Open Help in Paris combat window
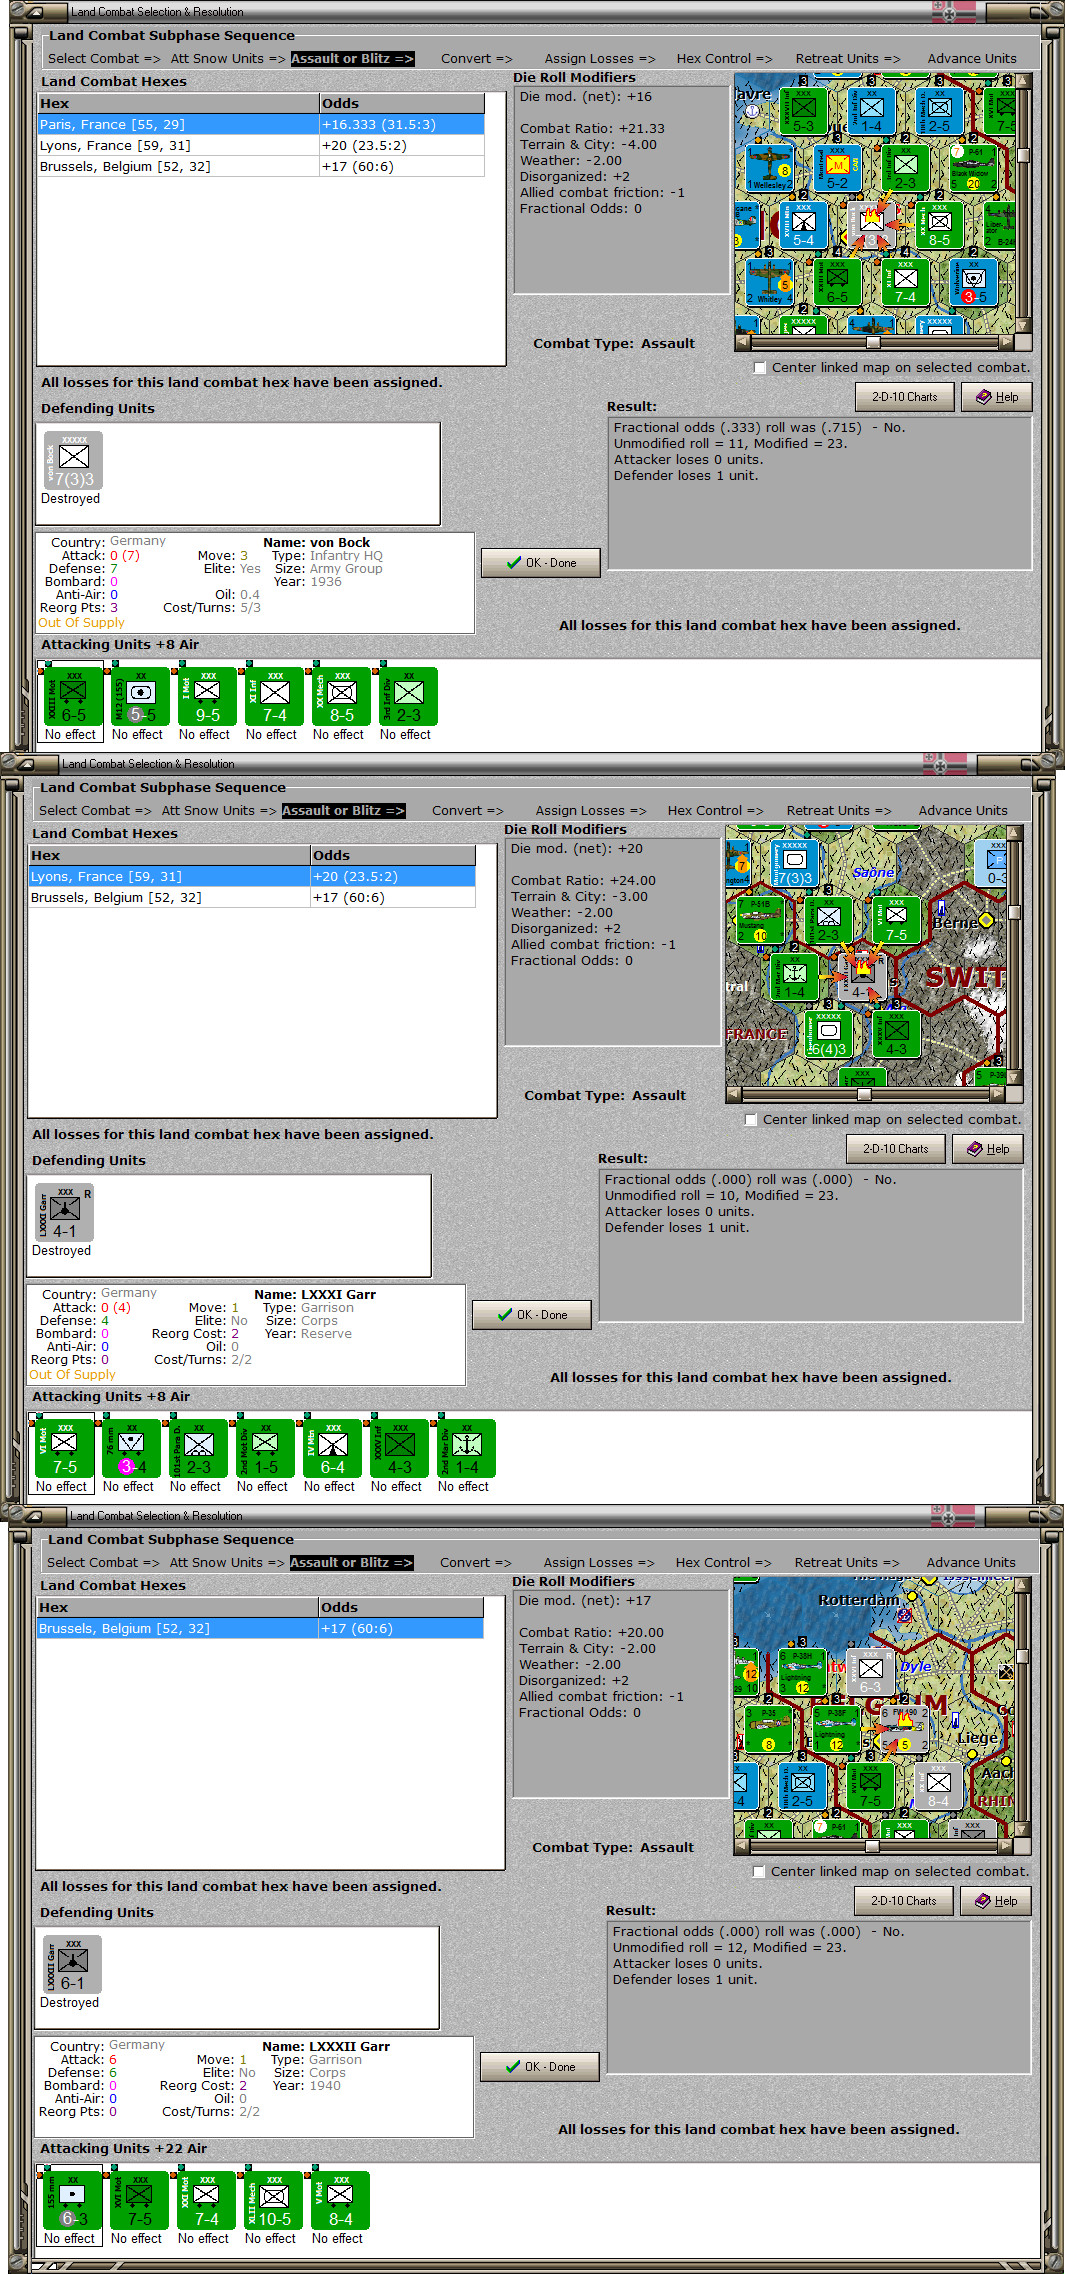Viewport: 1065px width, 2274px height. [x=997, y=397]
